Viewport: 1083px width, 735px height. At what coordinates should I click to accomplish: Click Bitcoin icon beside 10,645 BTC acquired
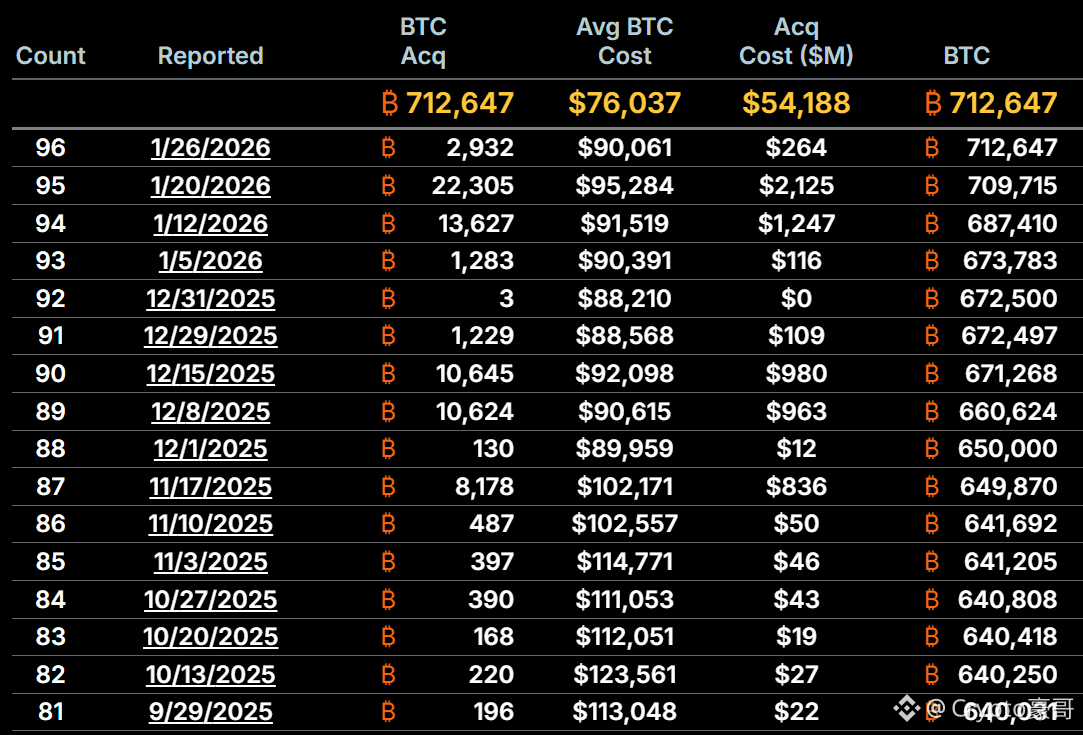(x=389, y=374)
